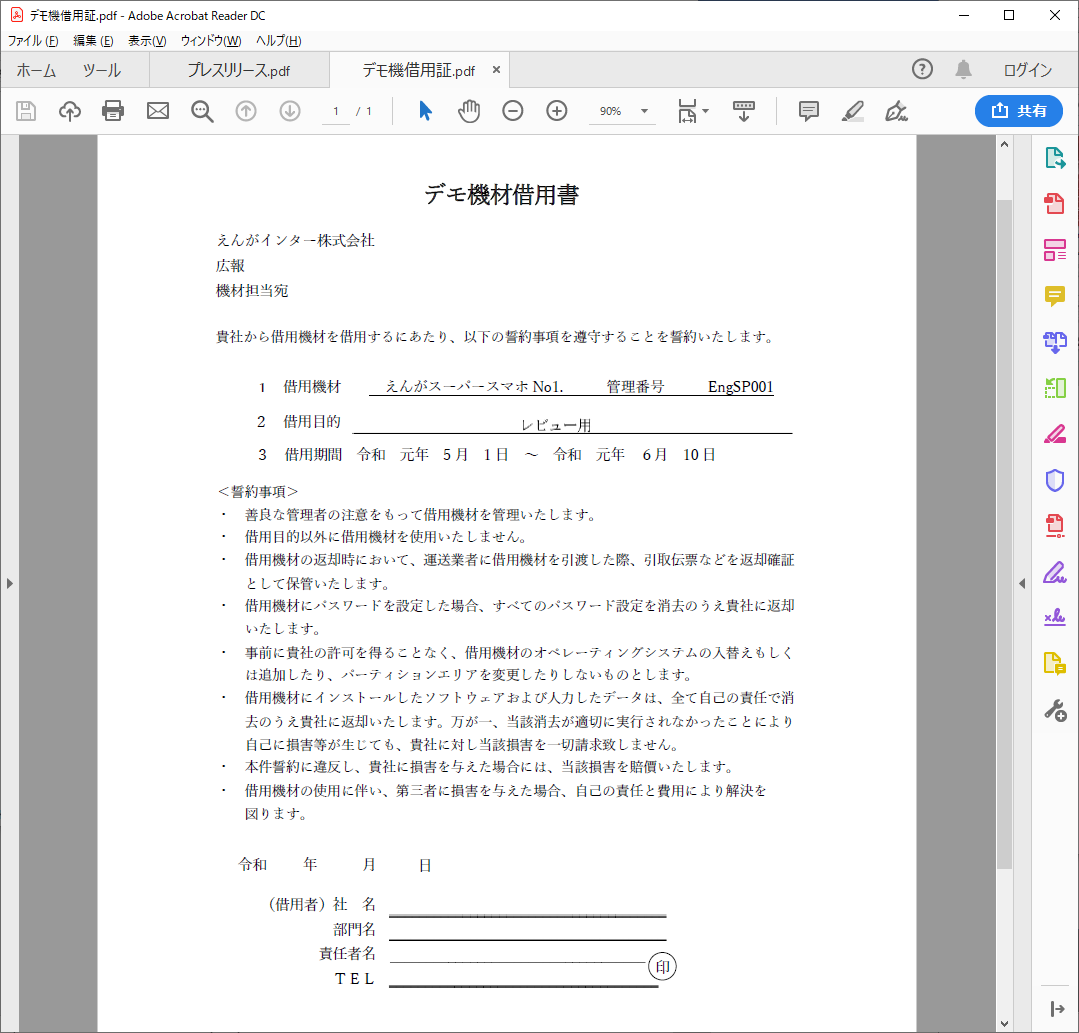Open the Sign with pen tool
This screenshot has height=1033, width=1079.
point(896,111)
